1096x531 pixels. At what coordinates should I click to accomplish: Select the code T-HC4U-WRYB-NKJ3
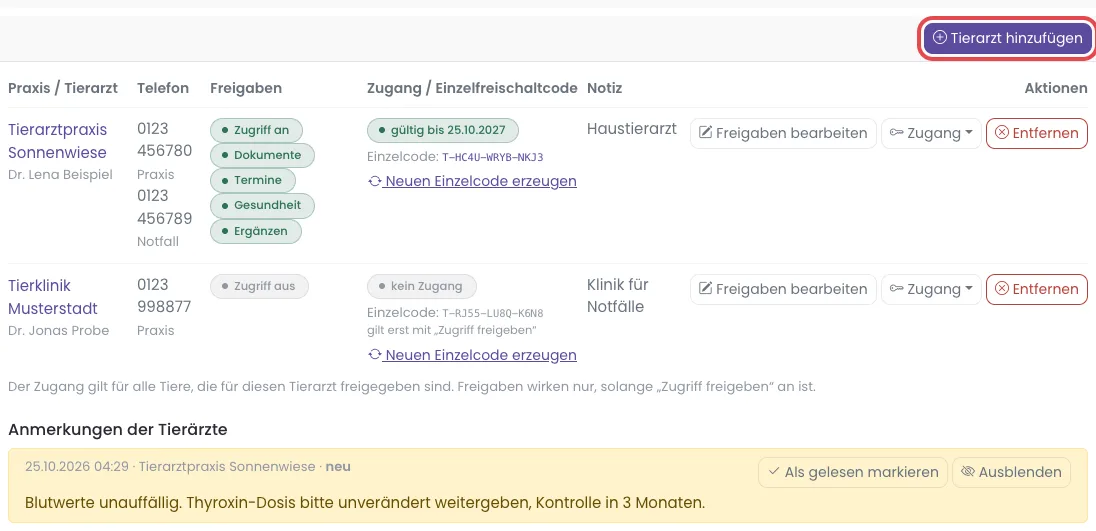coord(493,157)
